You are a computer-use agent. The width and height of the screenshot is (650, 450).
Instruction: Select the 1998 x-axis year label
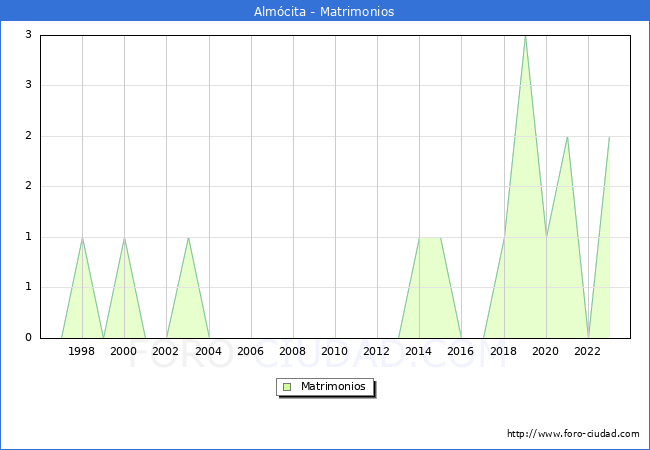[82, 352]
